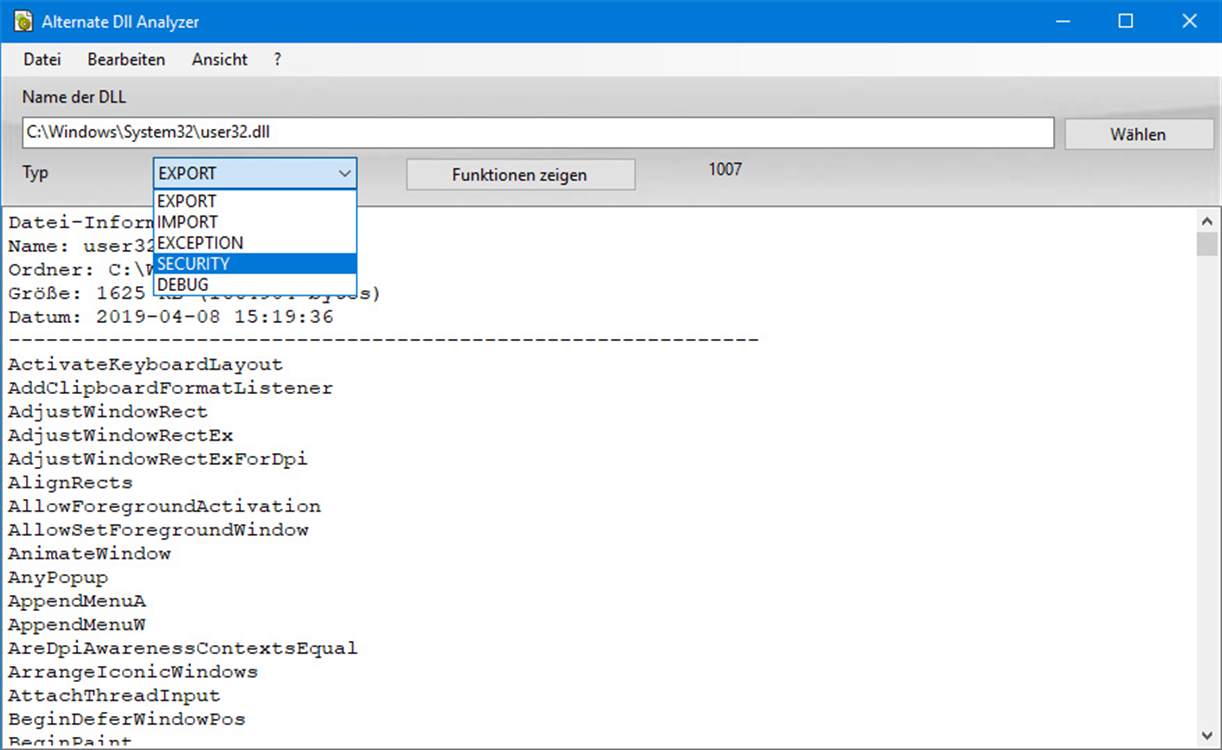Toggle the Typ combo box arrow
This screenshot has height=750, width=1222.
point(345,173)
